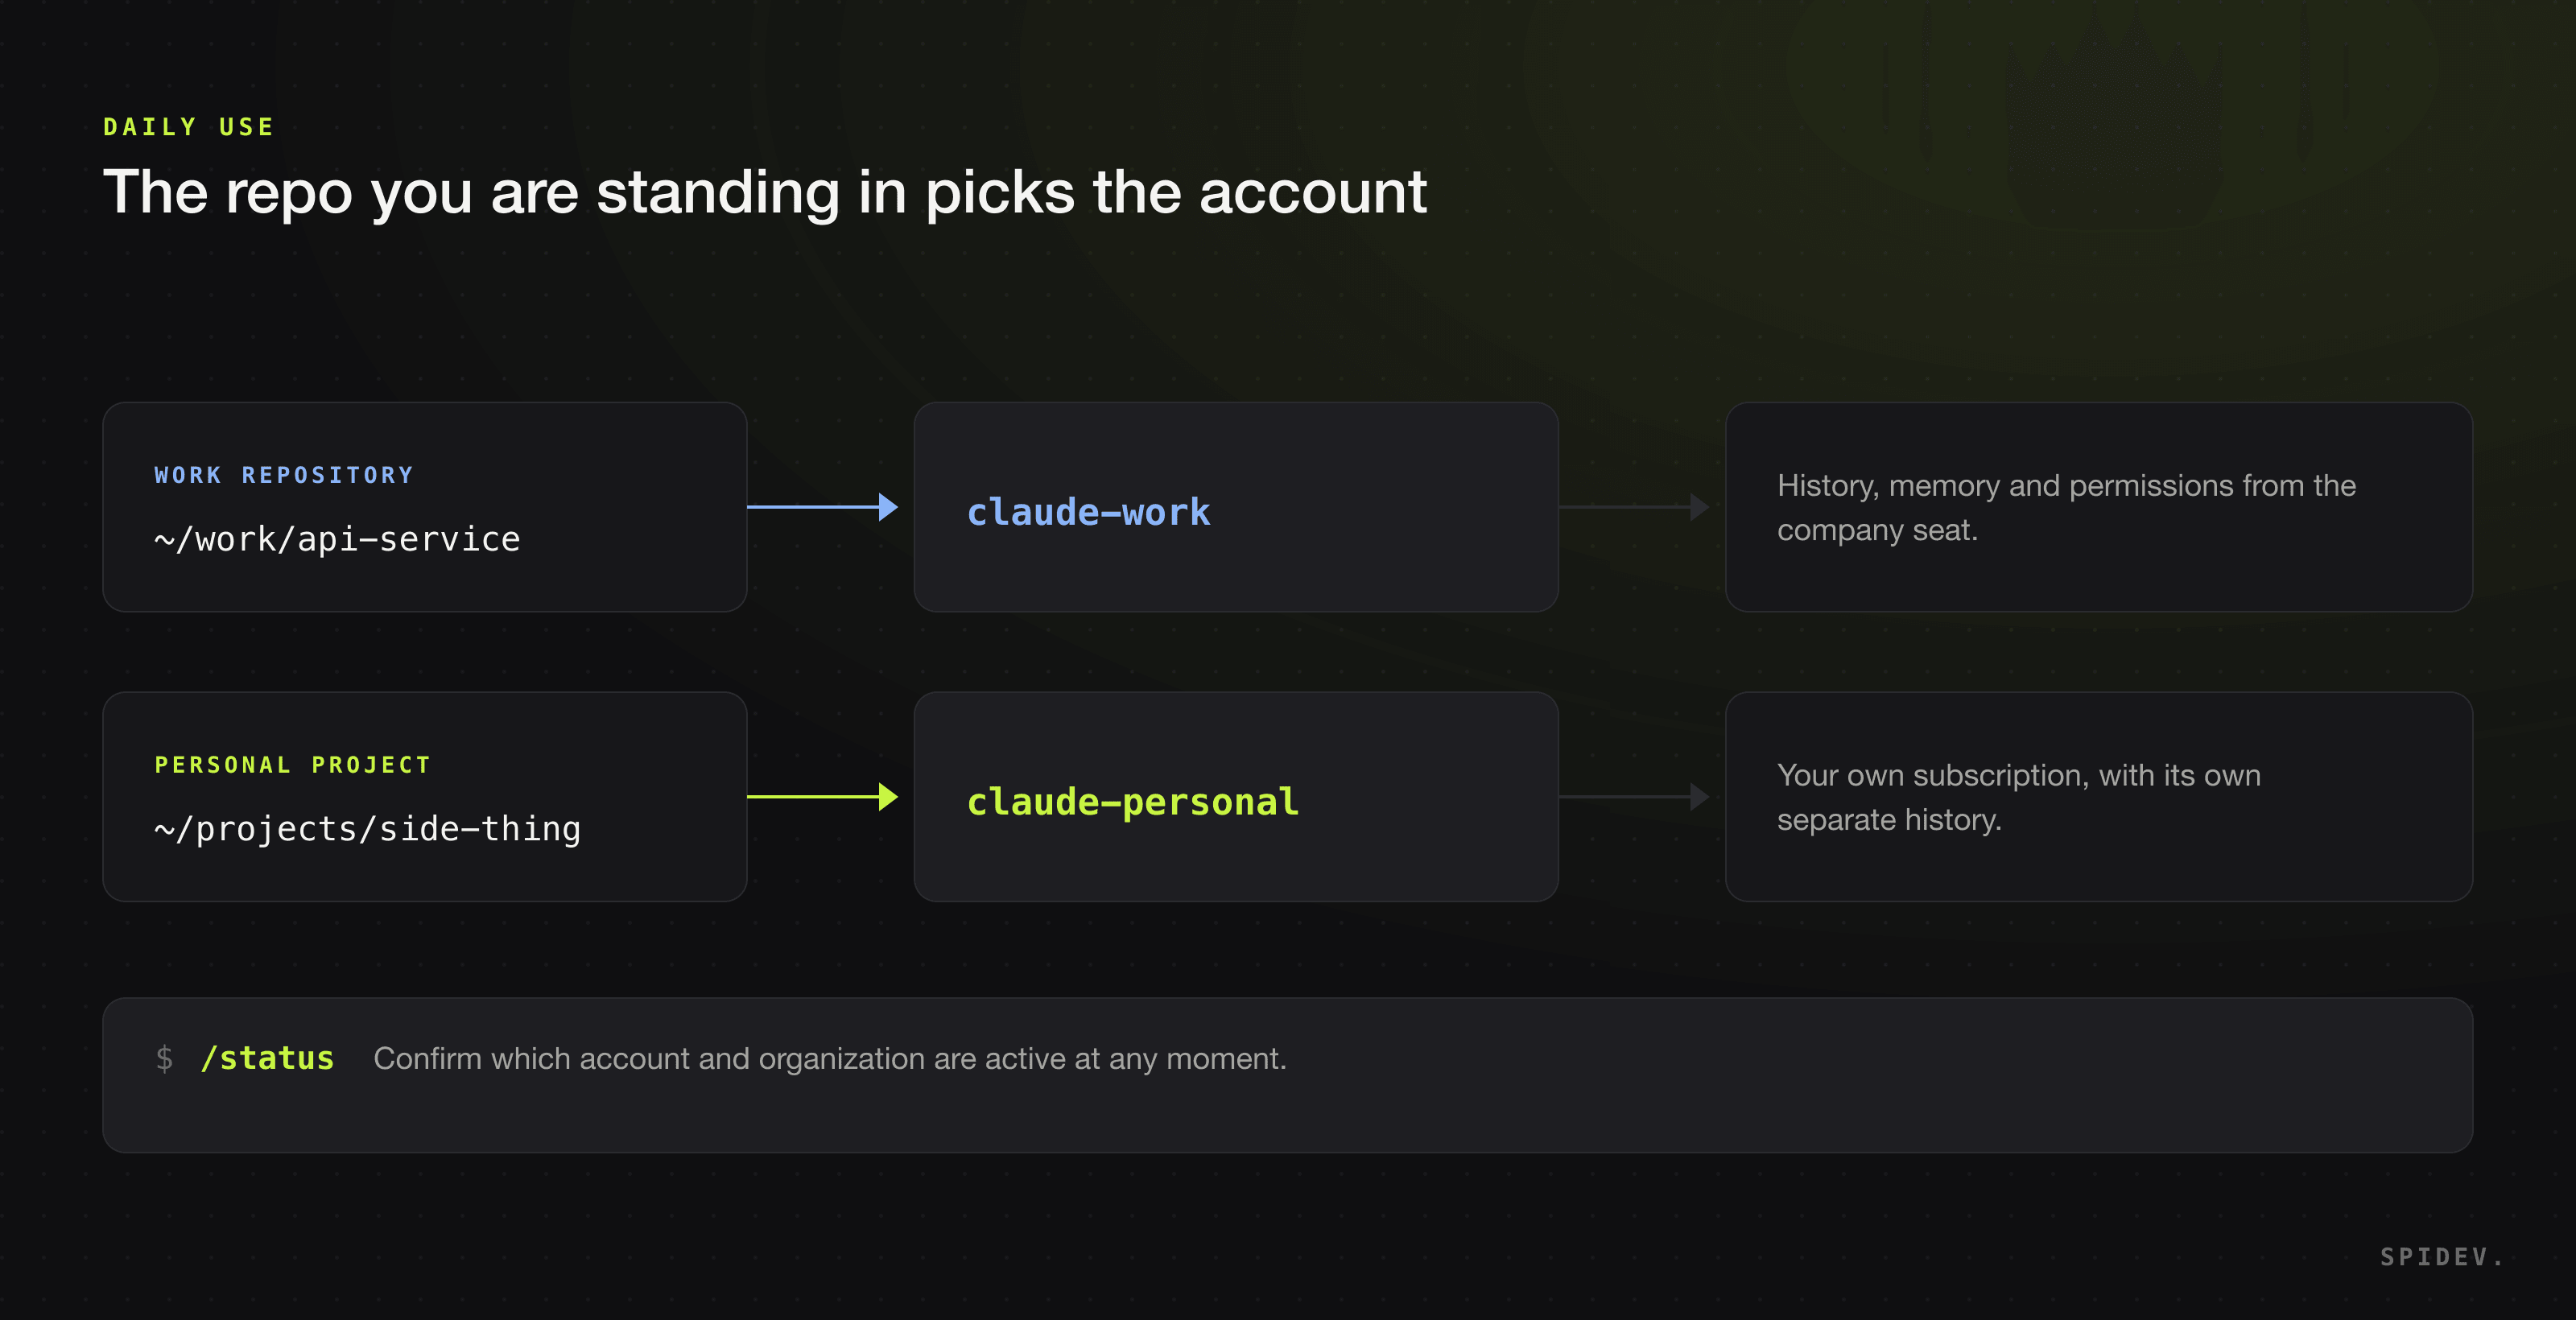Screen dimensions: 2576x1320
Task: Click the ~/work/api-service path
Action: tap(337, 540)
